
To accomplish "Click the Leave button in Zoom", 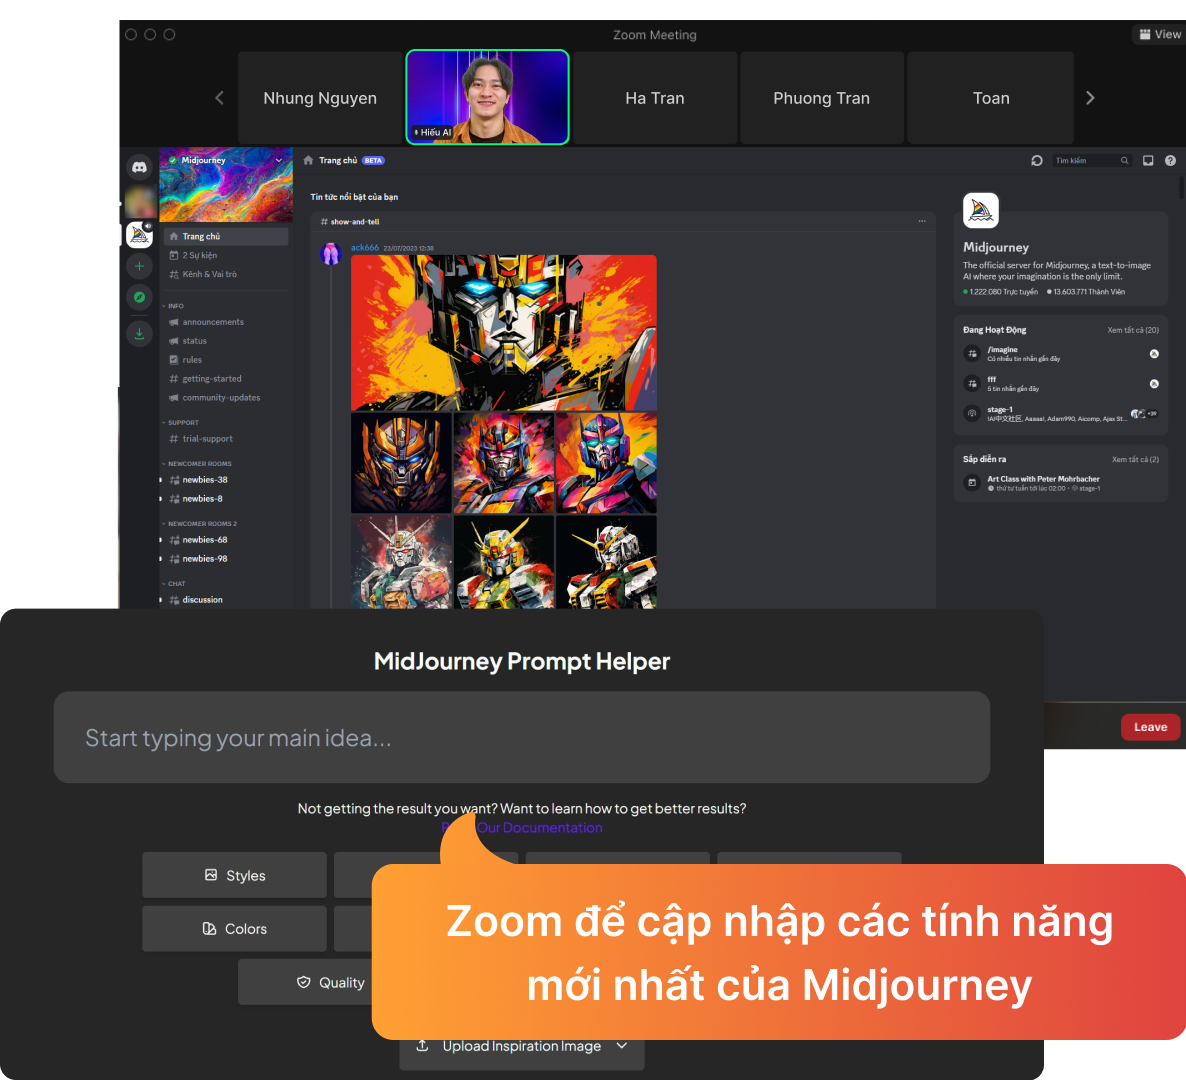I will pos(1150,727).
